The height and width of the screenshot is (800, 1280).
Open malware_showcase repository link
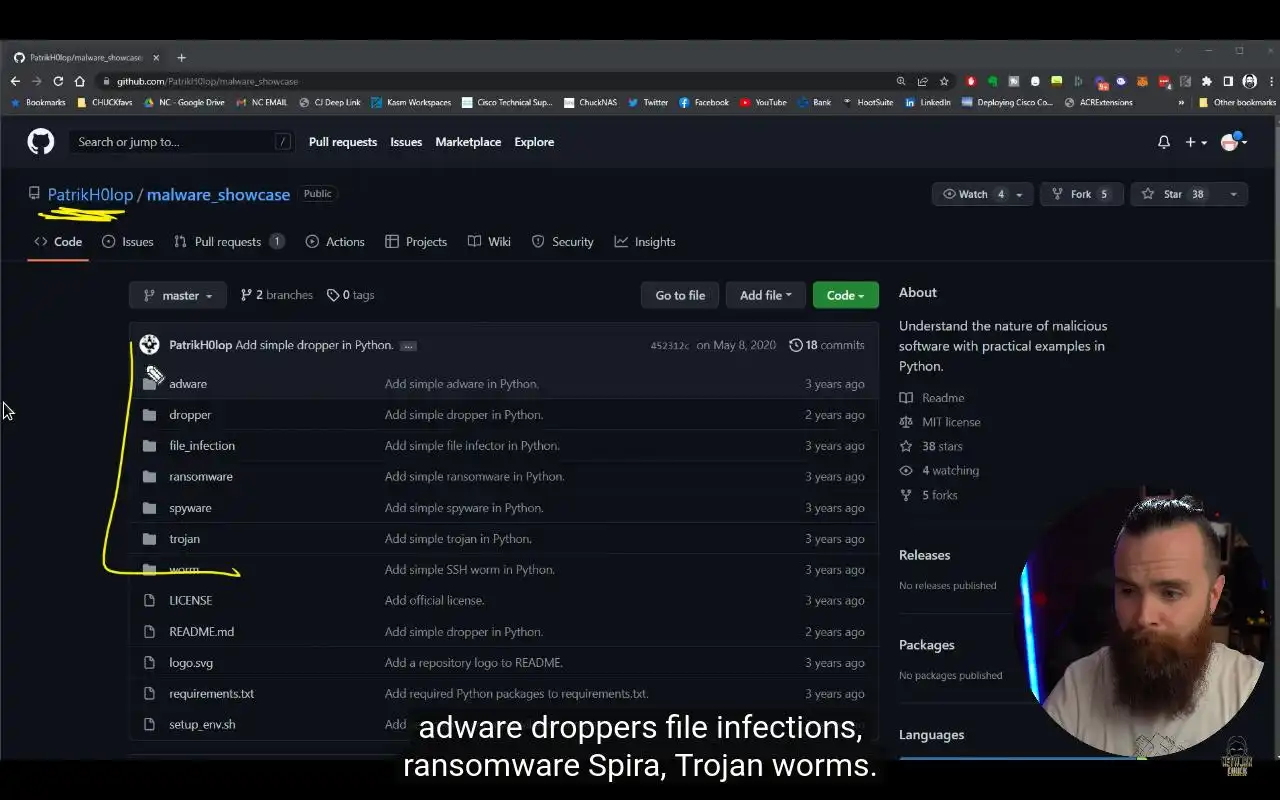218,194
